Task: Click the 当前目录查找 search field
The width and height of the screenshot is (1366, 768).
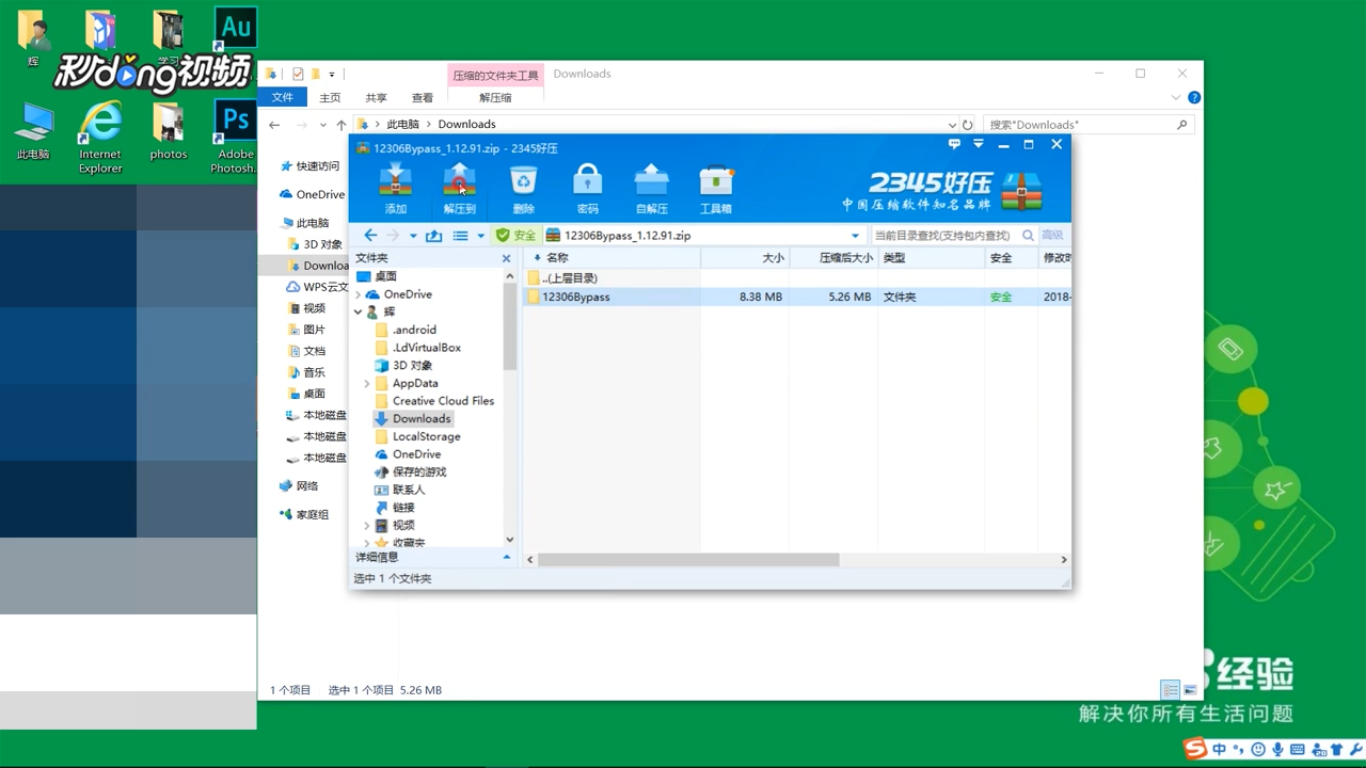Action: [944, 235]
